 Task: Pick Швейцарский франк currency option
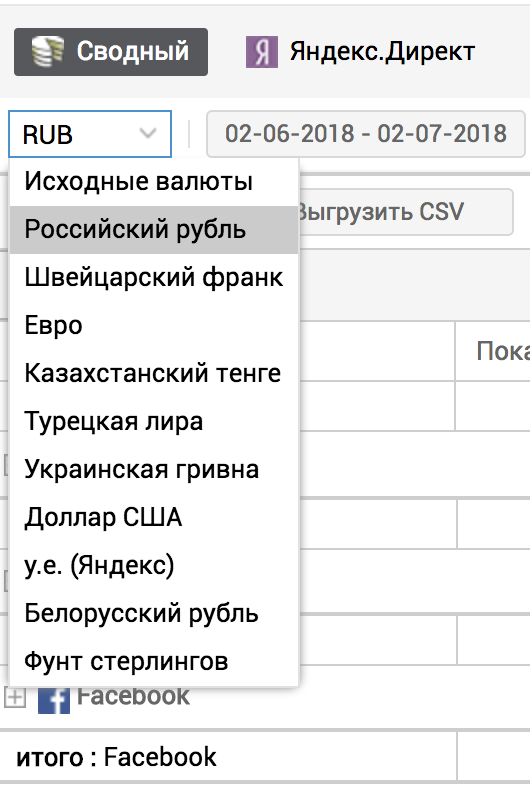tap(154, 277)
